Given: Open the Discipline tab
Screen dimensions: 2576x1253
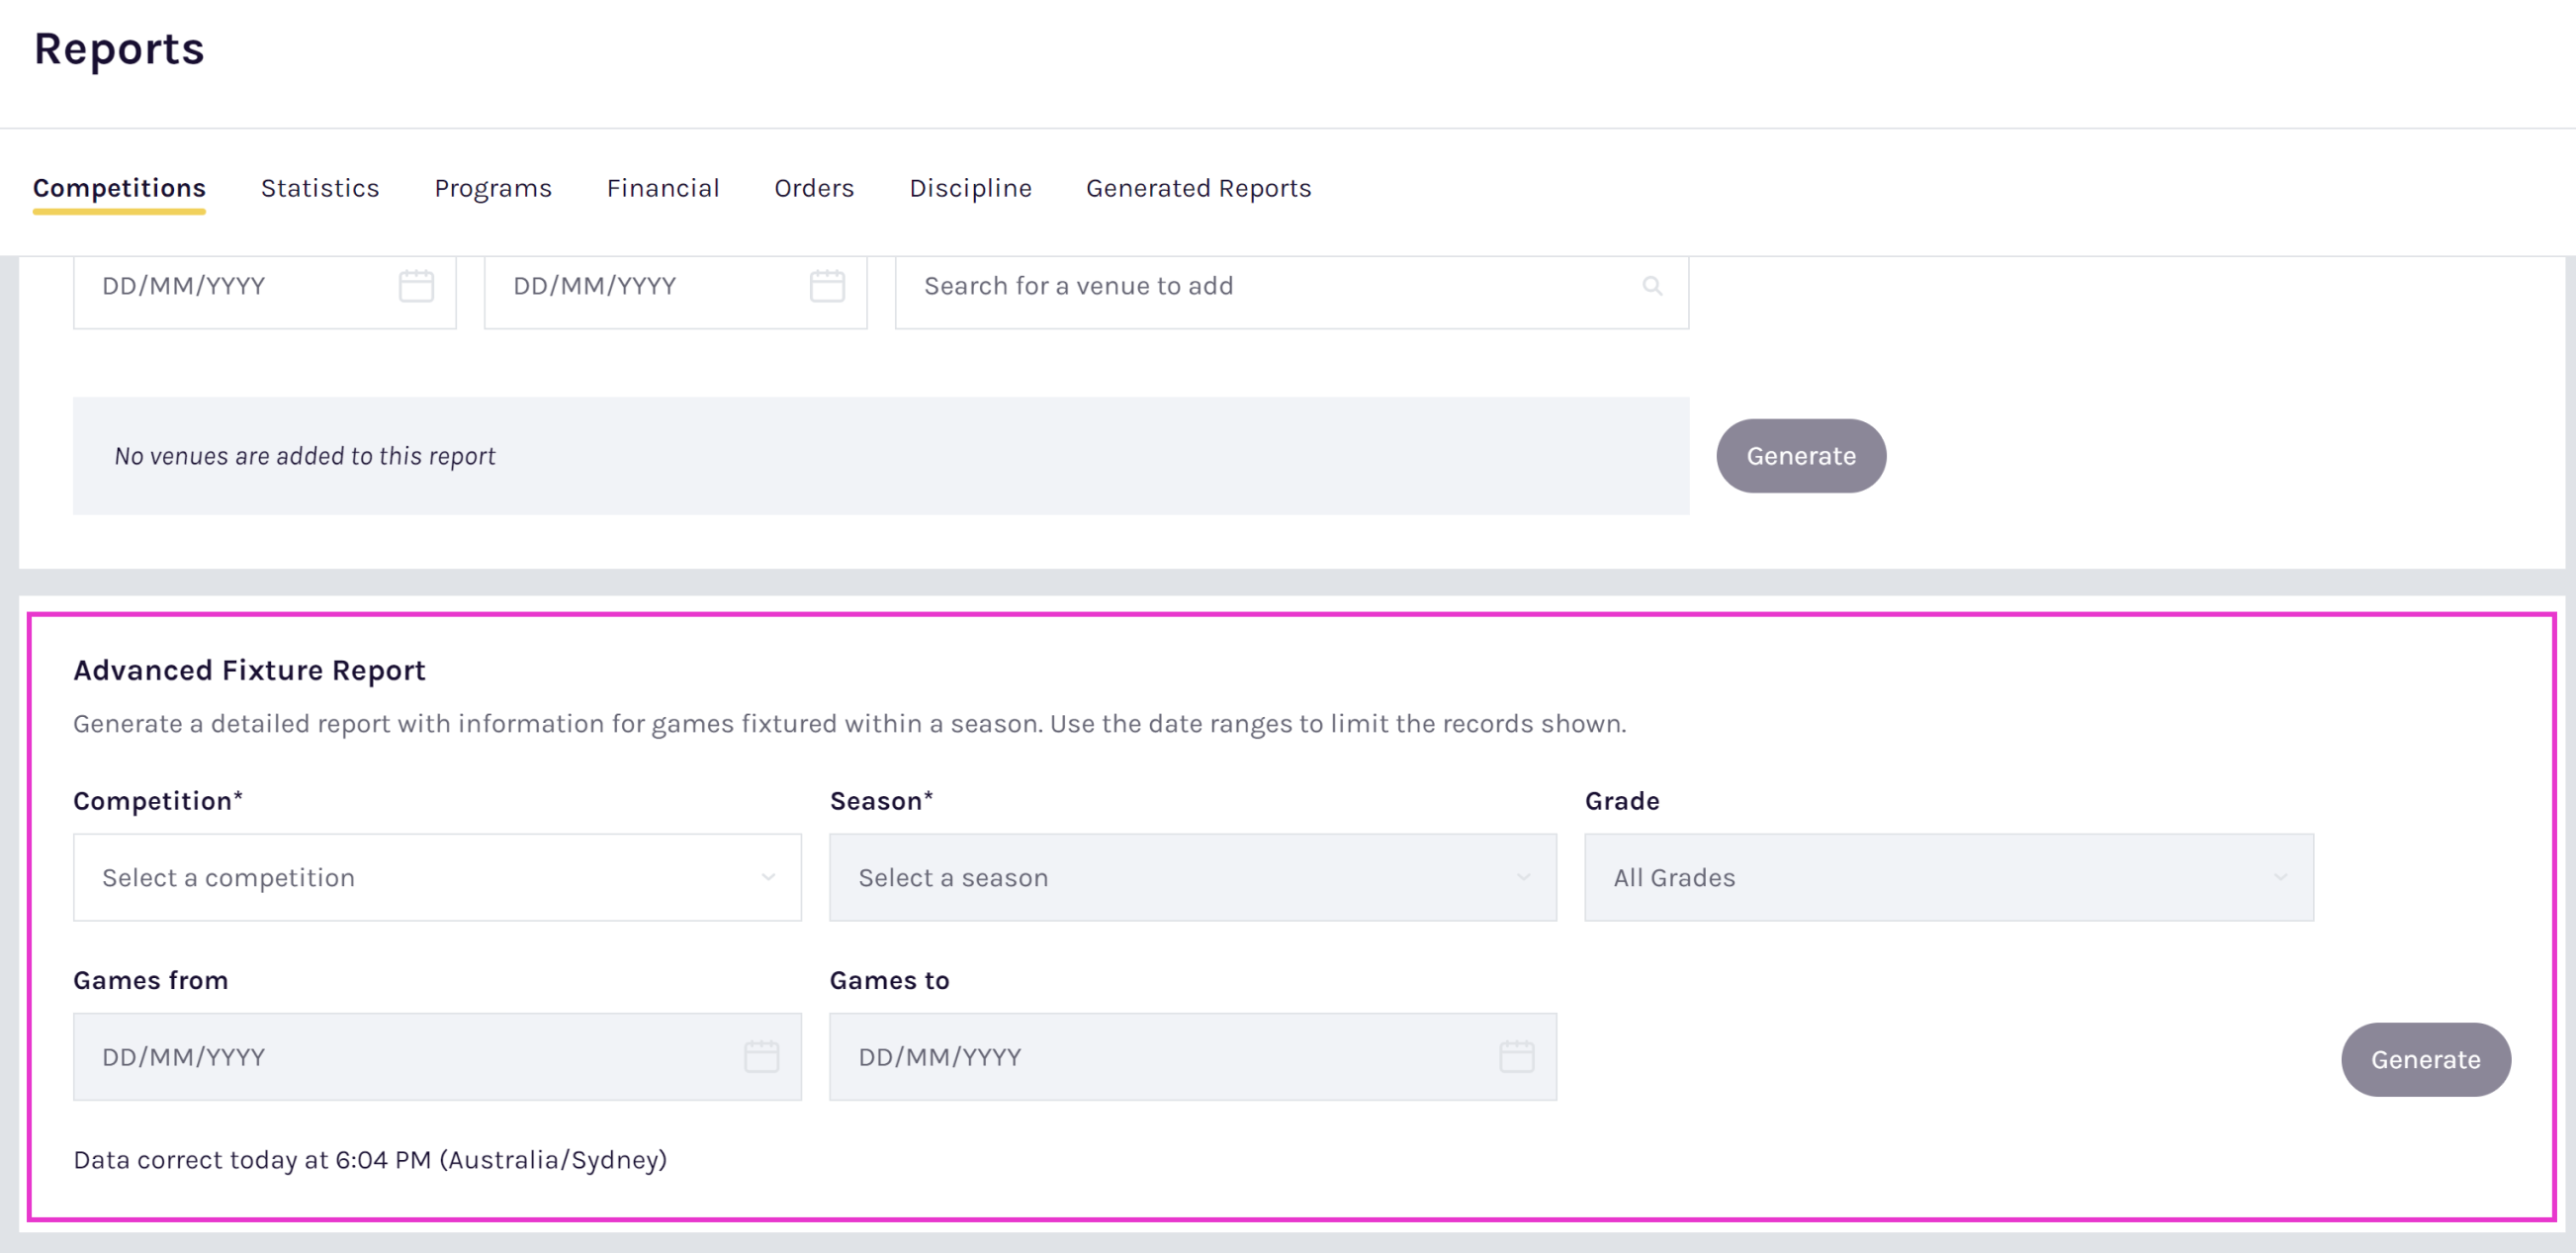Looking at the screenshot, I should click(970, 188).
